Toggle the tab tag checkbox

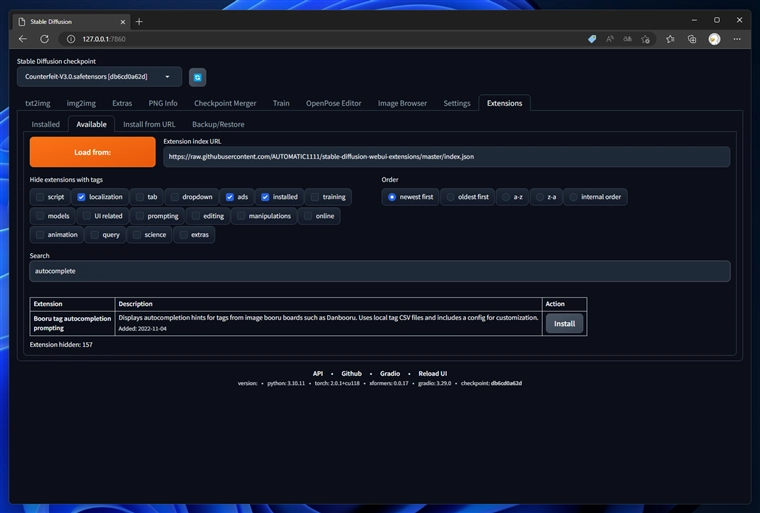140,197
